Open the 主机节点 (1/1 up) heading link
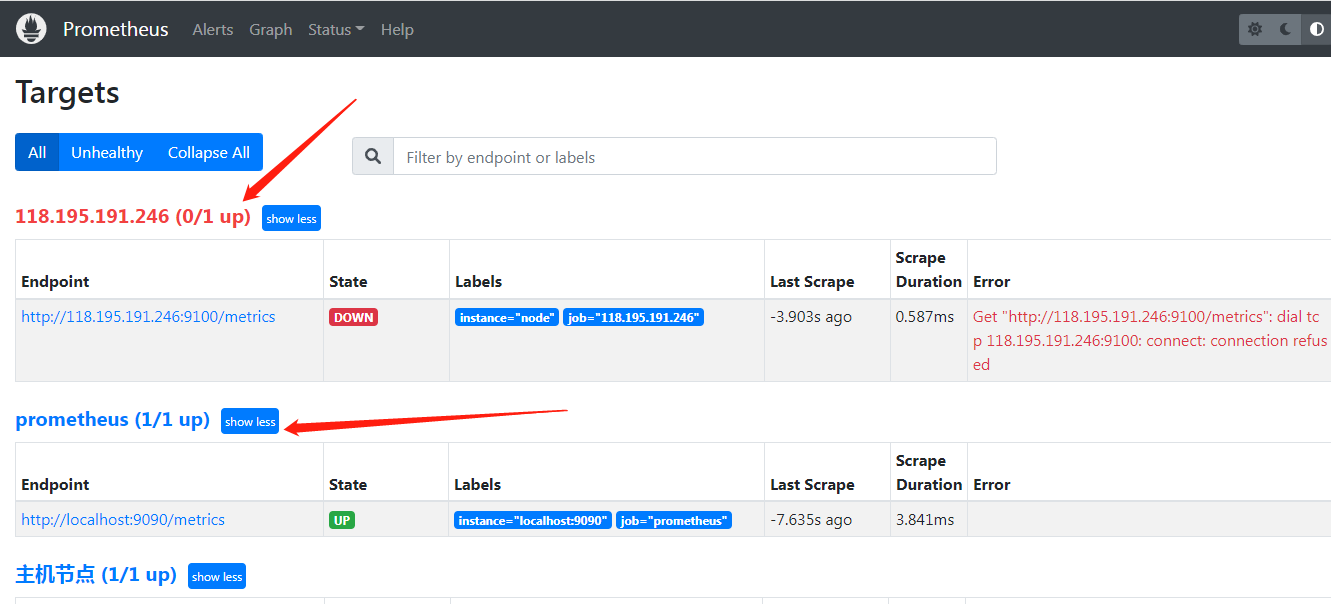This screenshot has height=604, width=1331. pyautogui.click(x=96, y=575)
